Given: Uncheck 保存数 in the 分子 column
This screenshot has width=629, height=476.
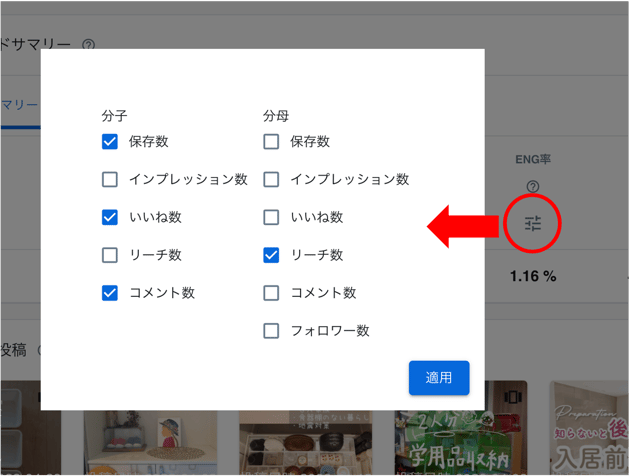Looking at the screenshot, I should pyautogui.click(x=110, y=142).
